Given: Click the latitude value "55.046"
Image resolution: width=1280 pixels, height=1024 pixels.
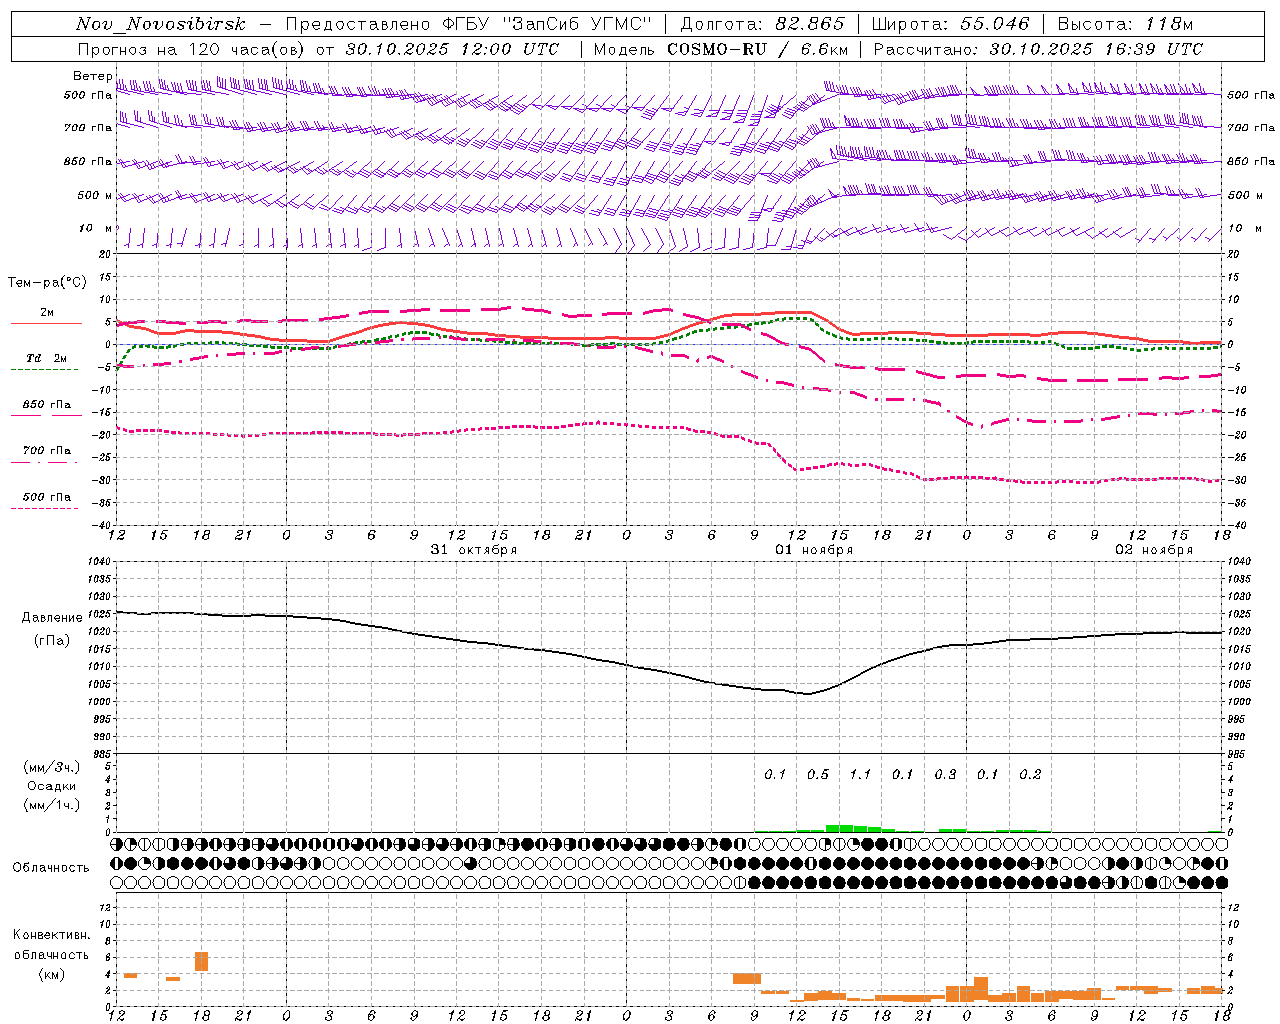Looking at the screenshot, I should (x=996, y=24).
